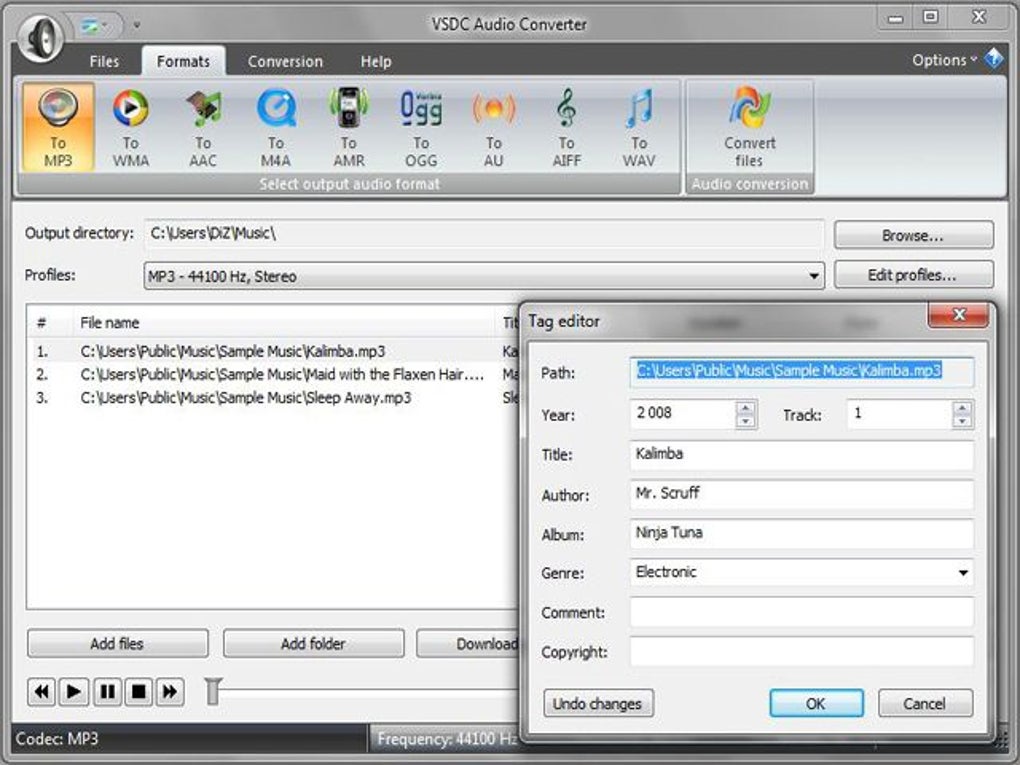Choose the To AMR format icon
This screenshot has width=1020, height=765.
[349, 128]
